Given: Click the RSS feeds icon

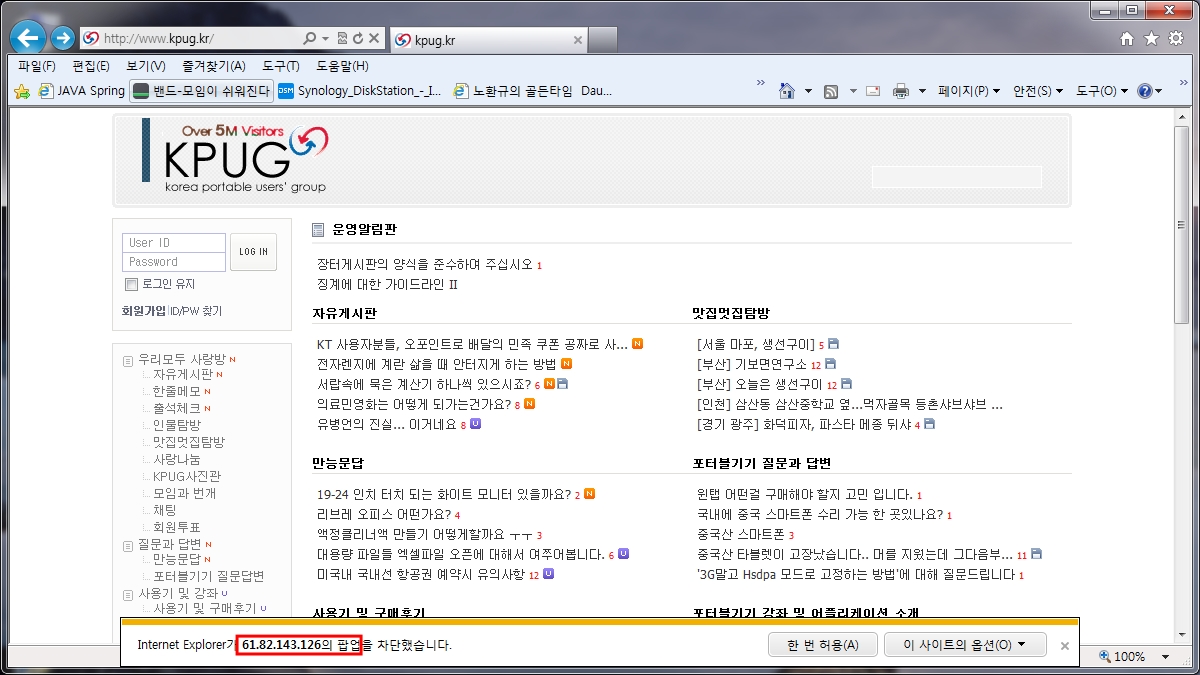Looking at the screenshot, I should (x=830, y=91).
